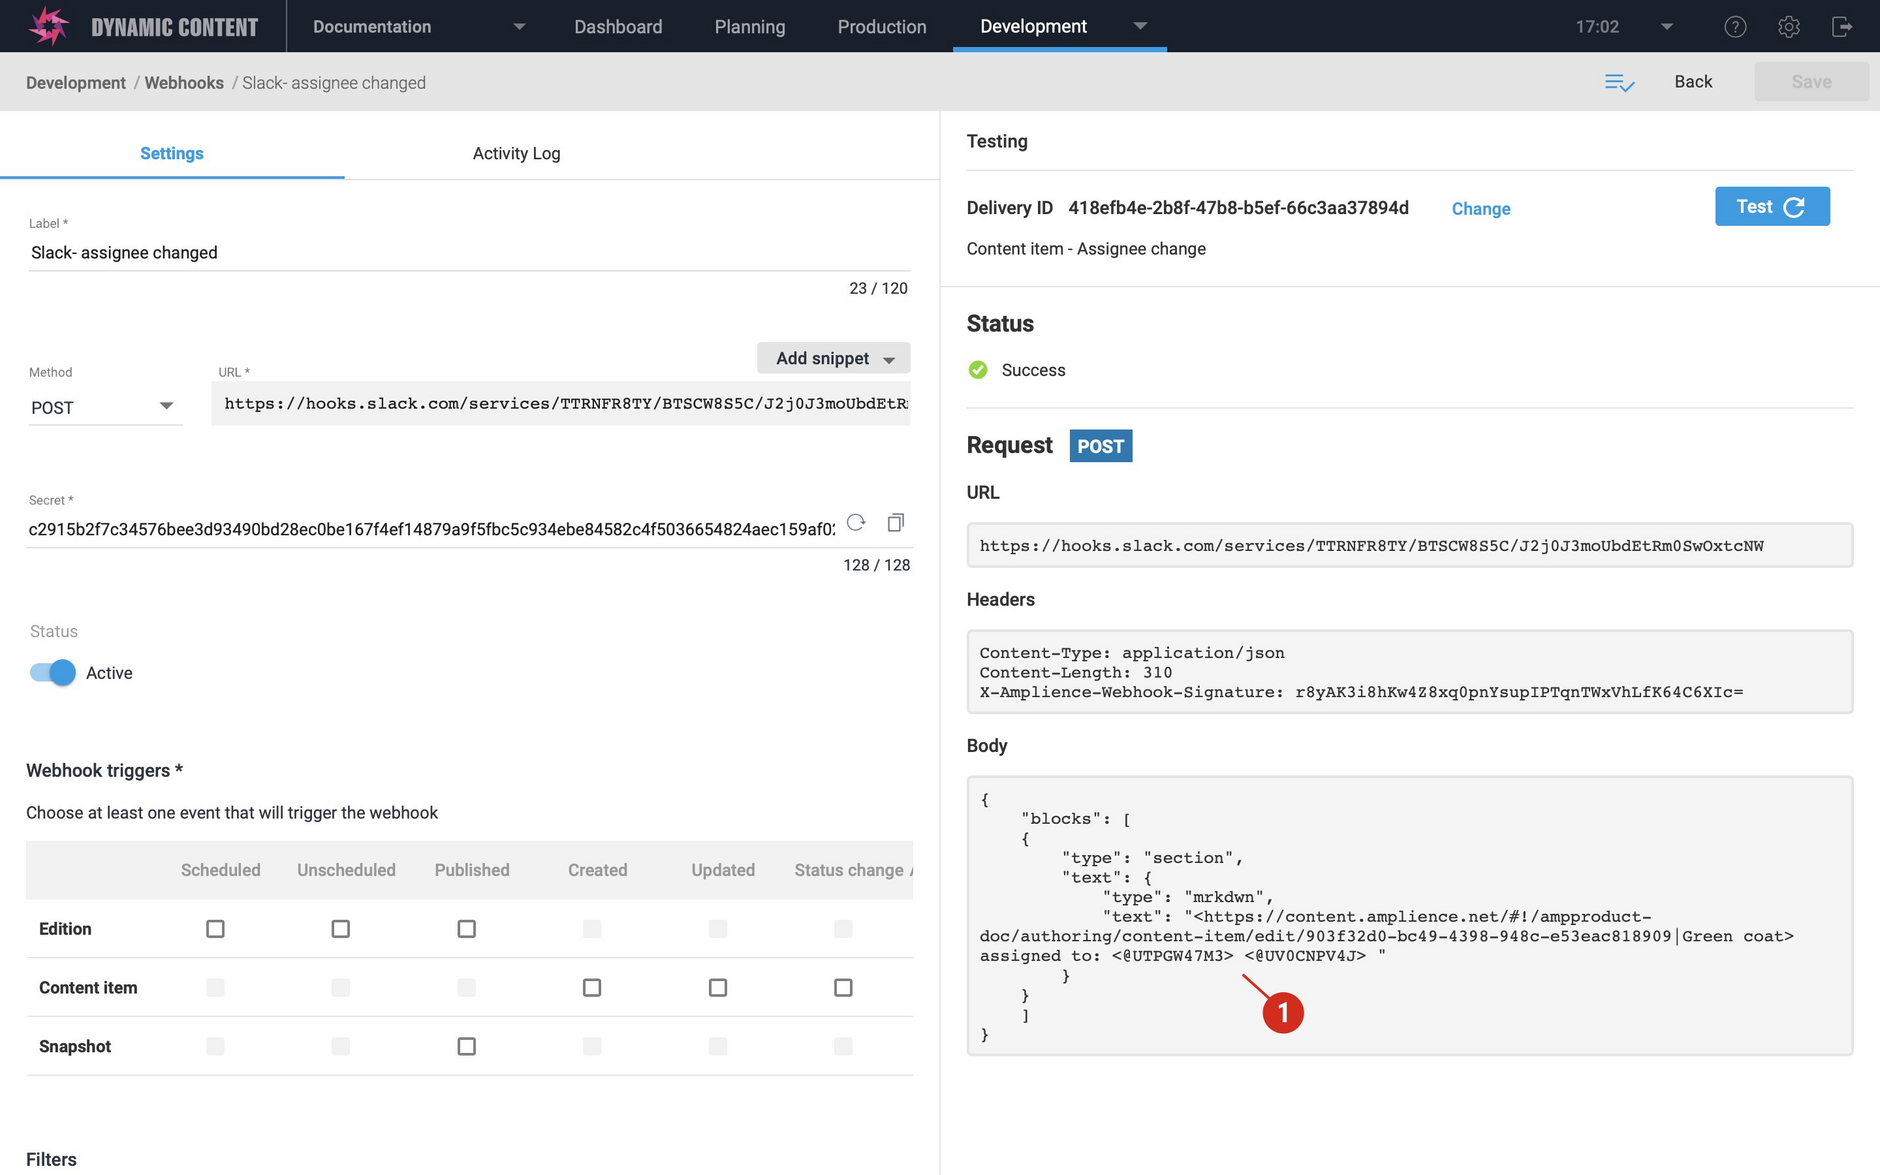This screenshot has width=1880, height=1175.
Task: Open the Method POST dropdown
Action: pyautogui.click(x=104, y=407)
